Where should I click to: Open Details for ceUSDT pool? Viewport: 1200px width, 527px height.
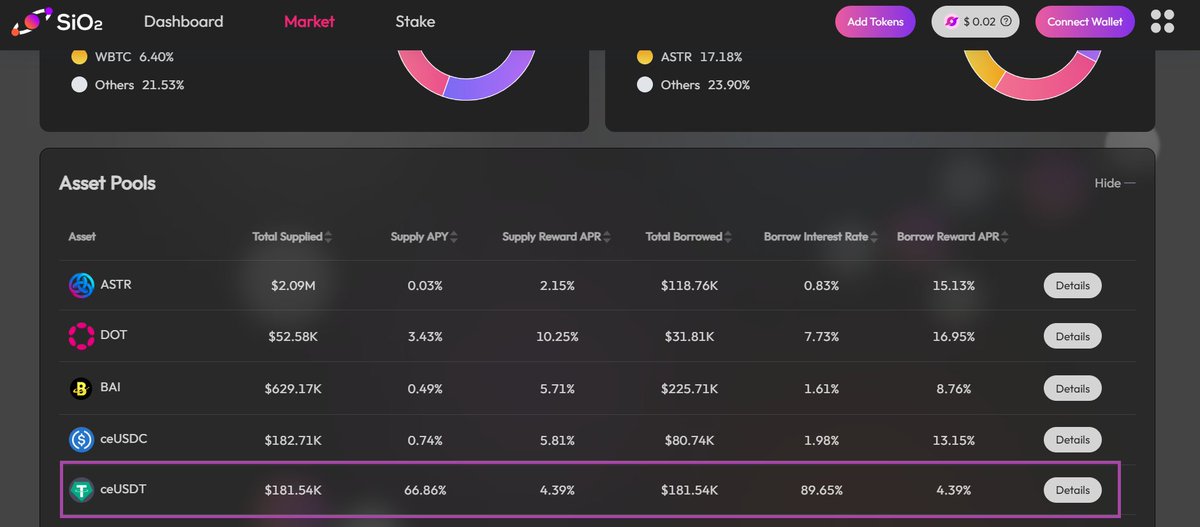pyautogui.click(x=1073, y=490)
